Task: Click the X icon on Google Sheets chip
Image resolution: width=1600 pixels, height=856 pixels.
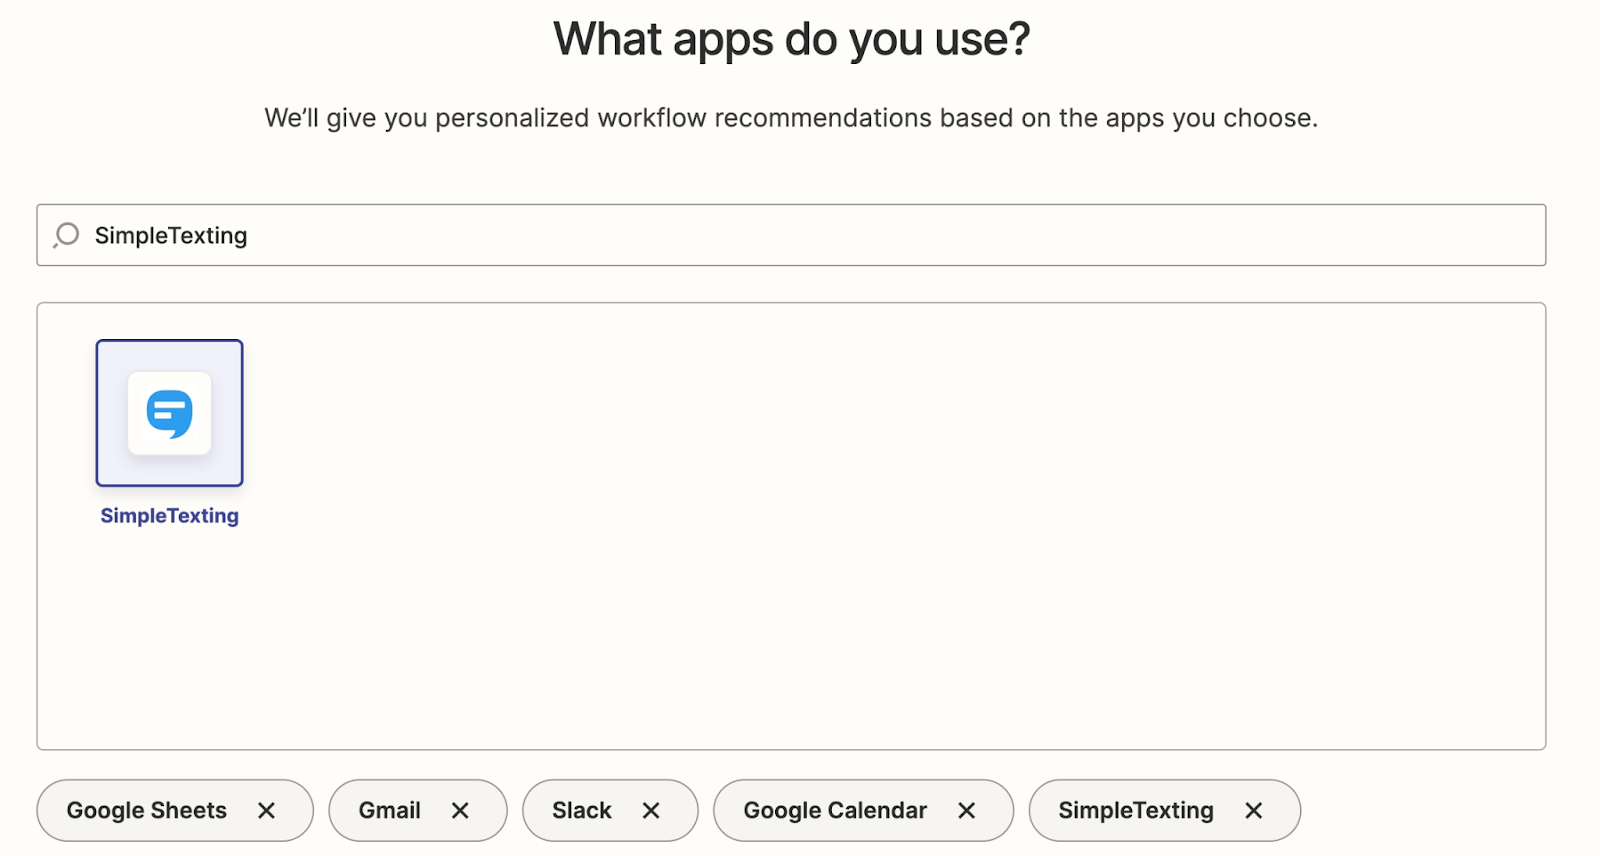Action: [267, 810]
